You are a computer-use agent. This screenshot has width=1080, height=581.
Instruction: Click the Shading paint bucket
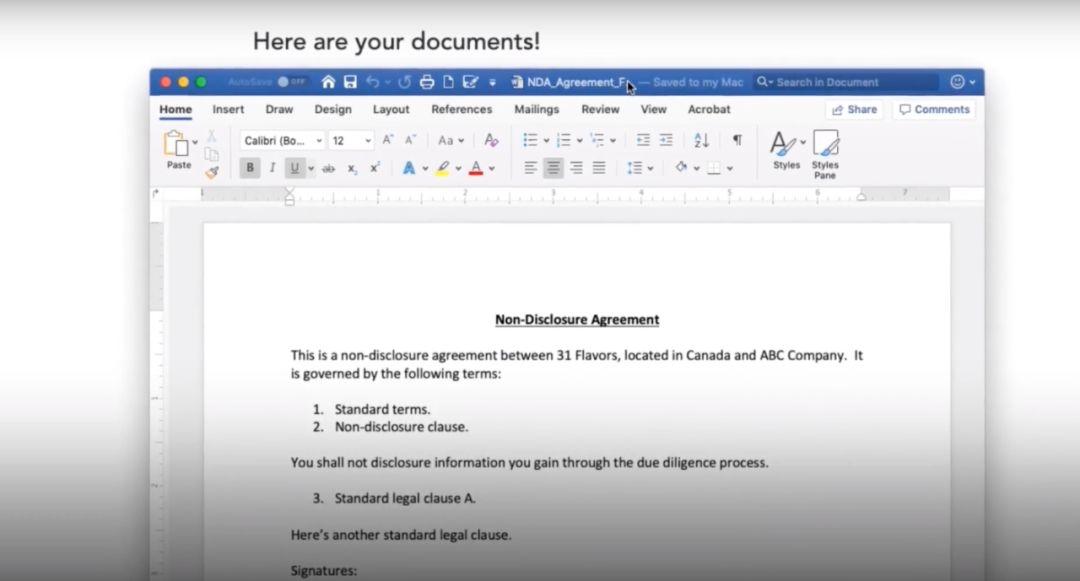(x=681, y=167)
